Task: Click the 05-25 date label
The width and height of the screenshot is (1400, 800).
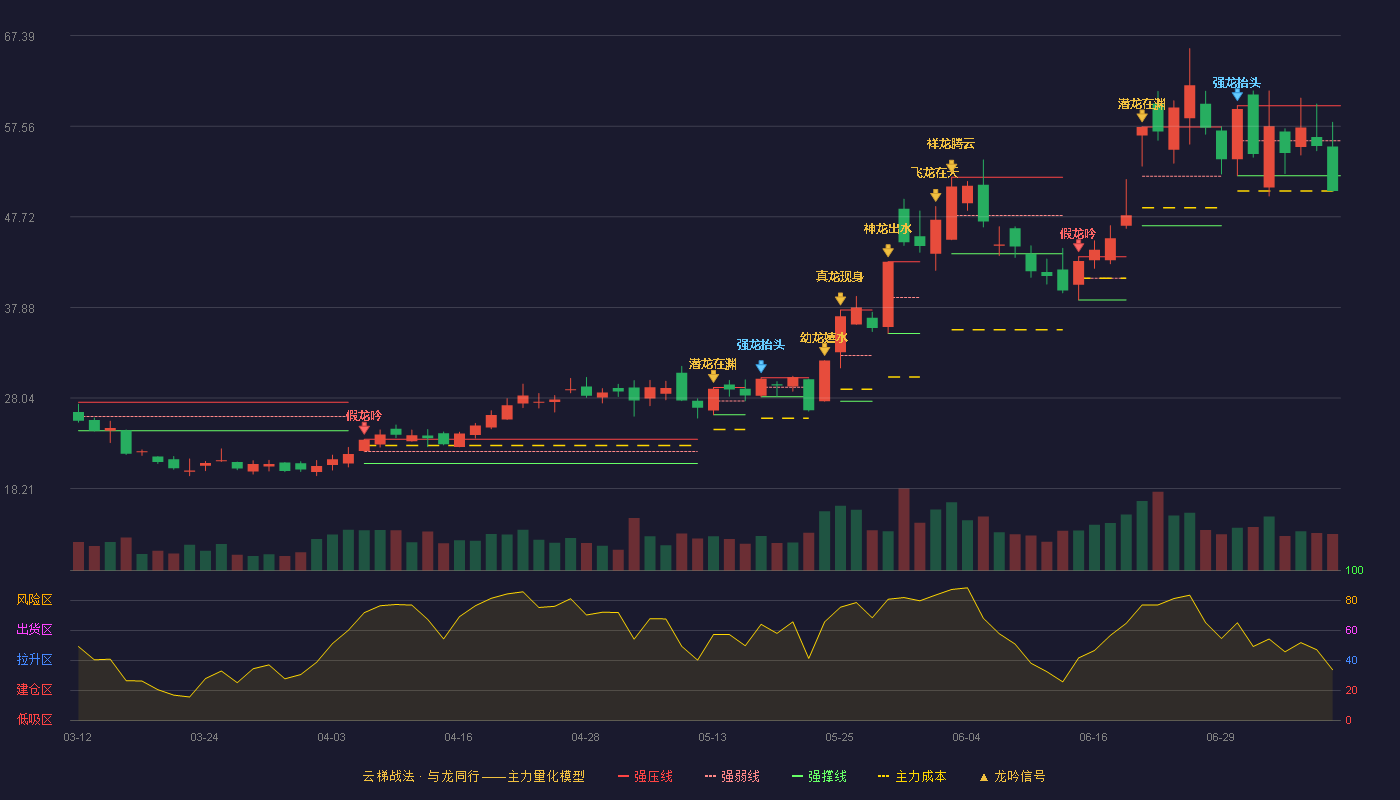Action: click(839, 737)
